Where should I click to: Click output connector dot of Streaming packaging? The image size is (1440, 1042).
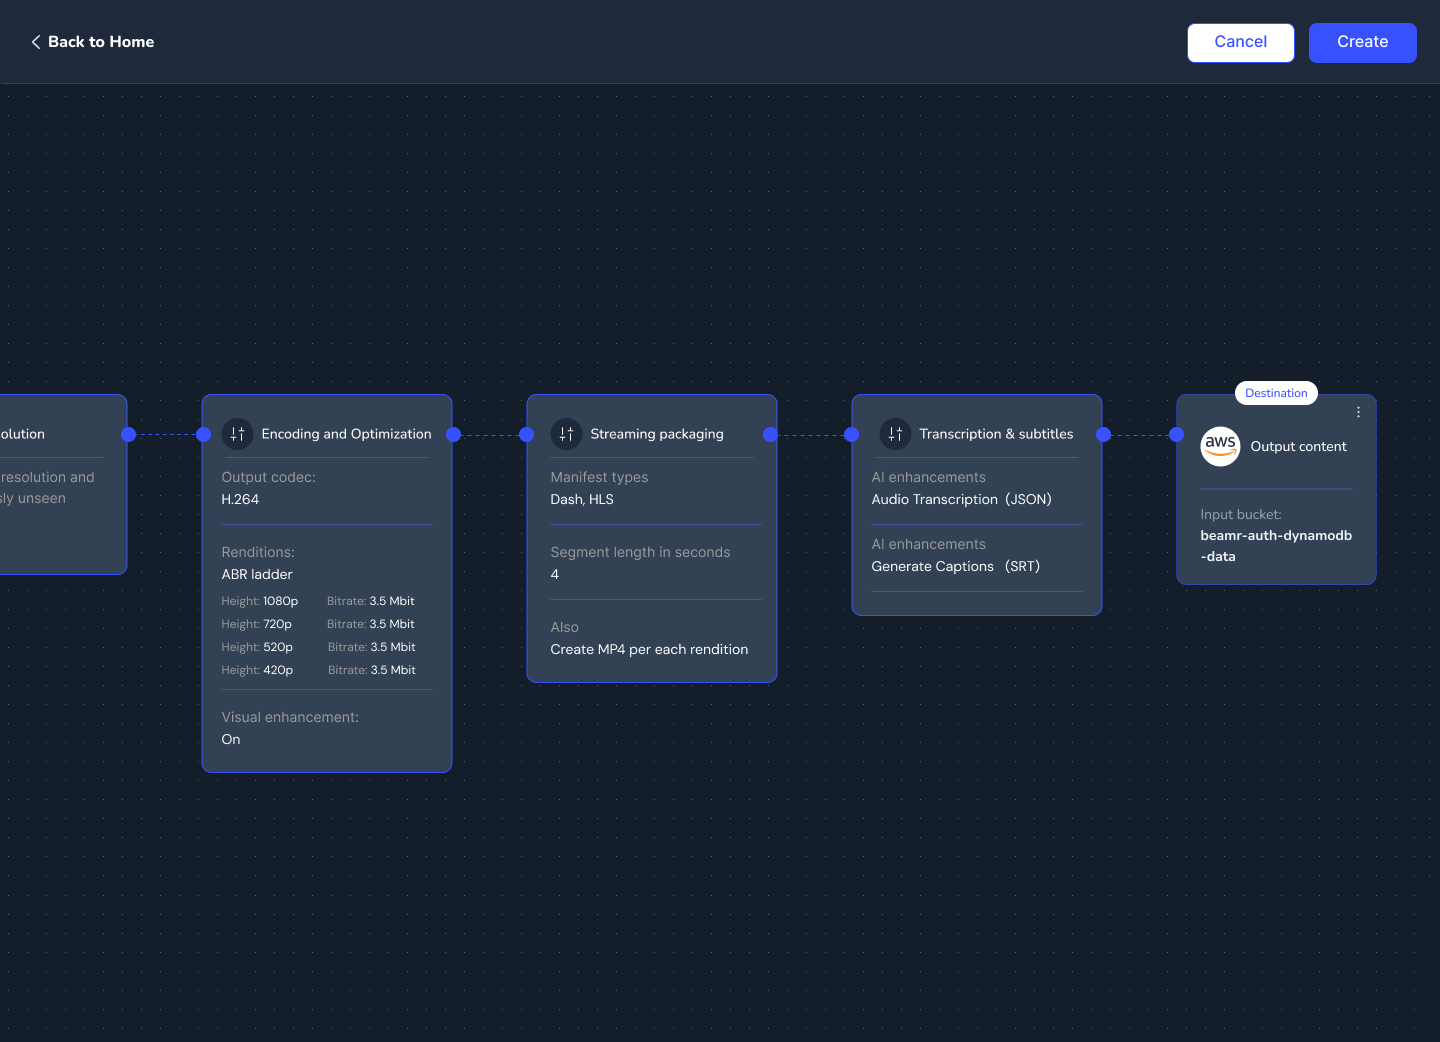(770, 434)
